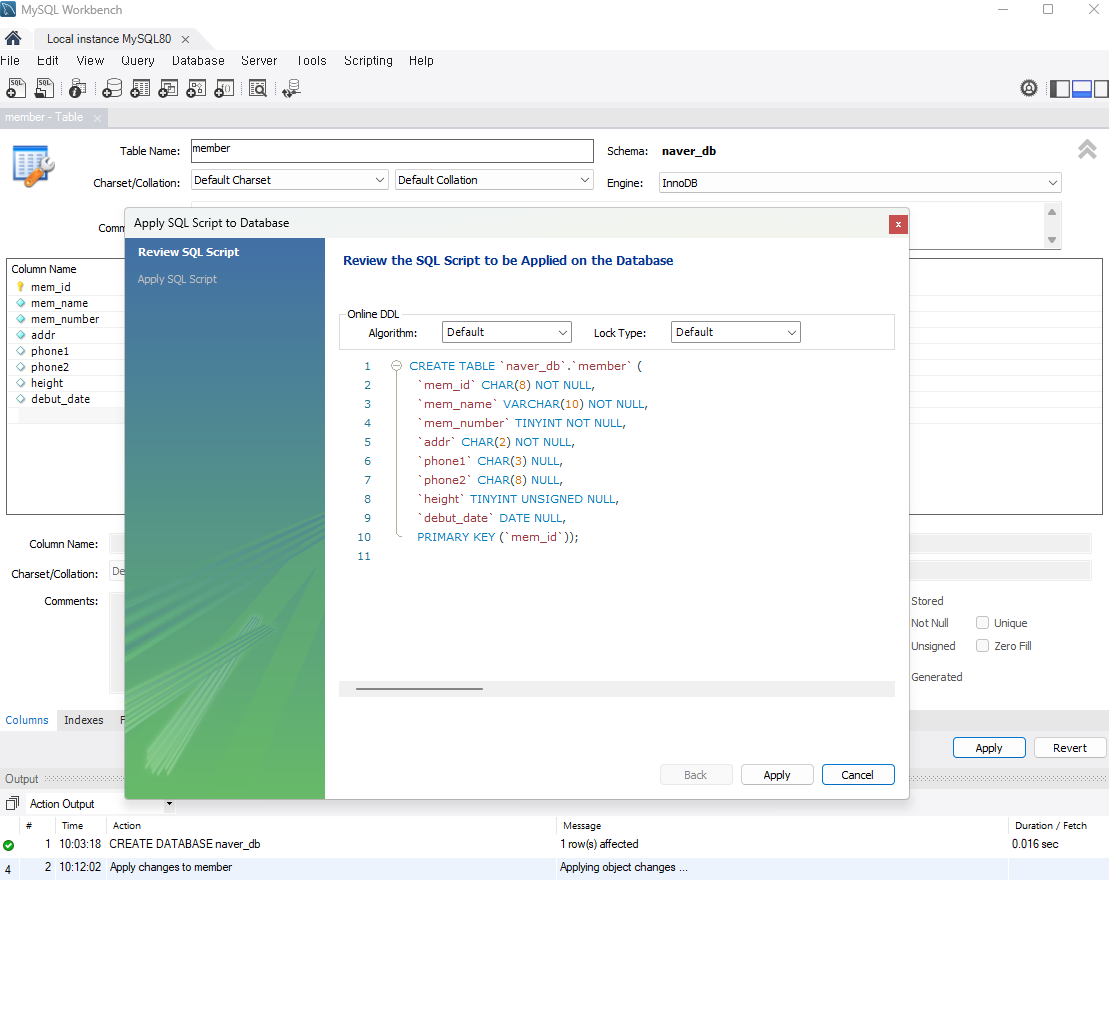The image size is (1109, 1015).
Task: Click Cancel in the SQL script dialog
Action: (858, 775)
